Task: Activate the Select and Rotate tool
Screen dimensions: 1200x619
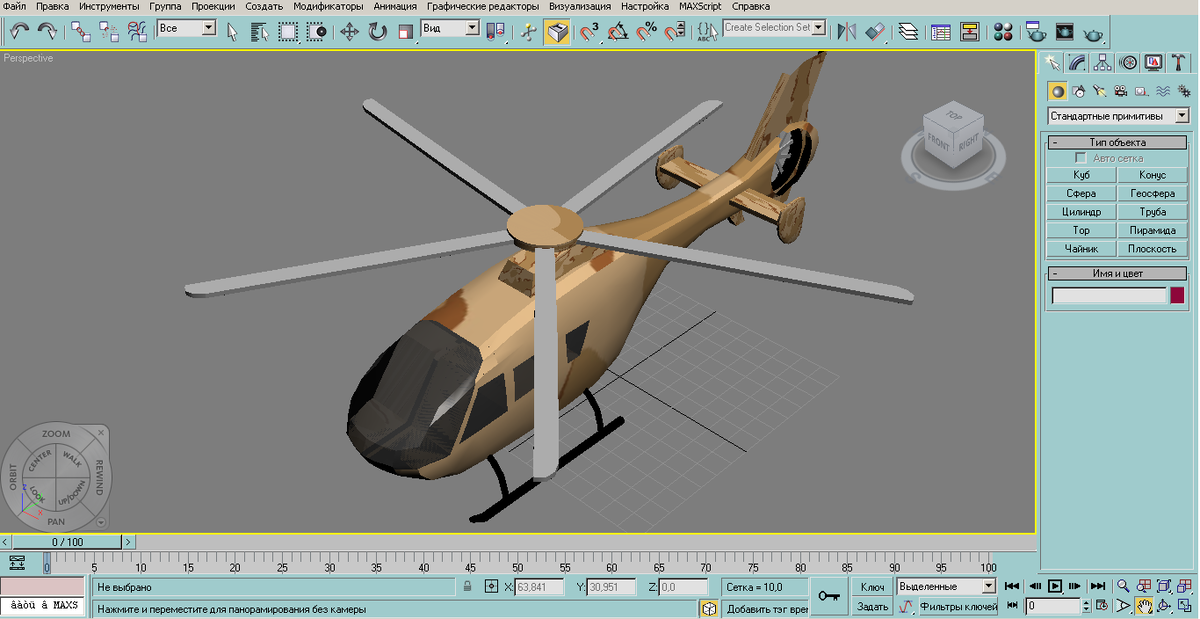Action: 377,31
